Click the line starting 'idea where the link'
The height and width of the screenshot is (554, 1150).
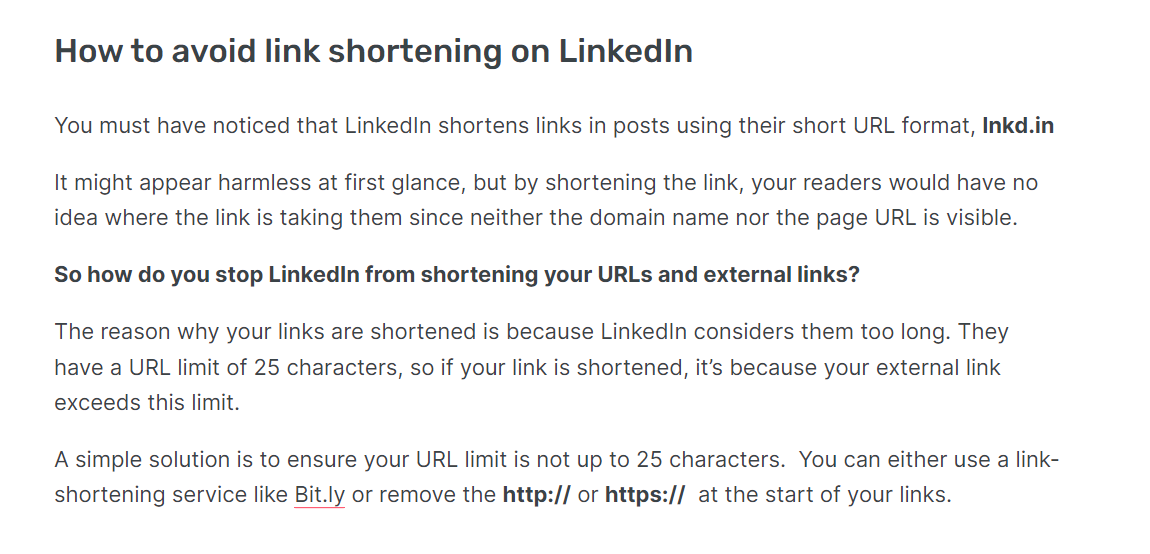click(536, 219)
